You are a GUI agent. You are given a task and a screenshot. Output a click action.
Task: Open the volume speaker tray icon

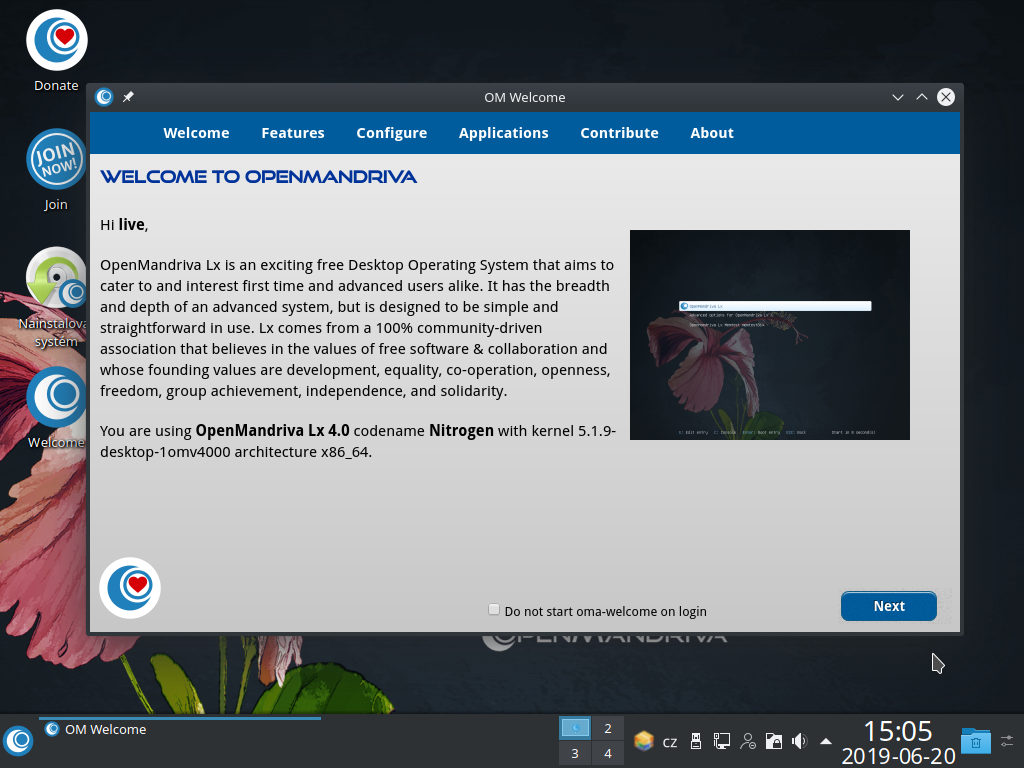(799, 741)
